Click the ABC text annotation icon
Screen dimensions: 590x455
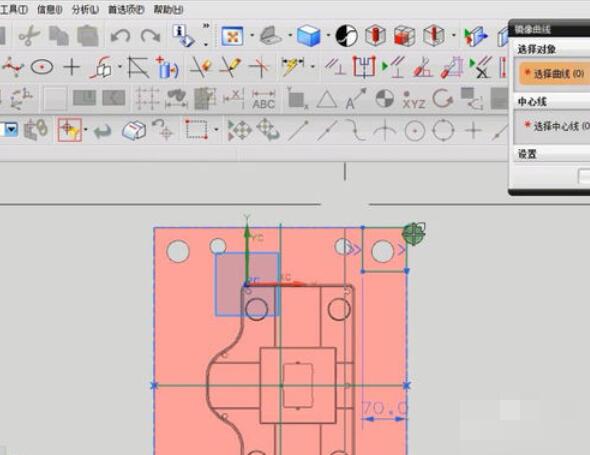tap(263, 99)
